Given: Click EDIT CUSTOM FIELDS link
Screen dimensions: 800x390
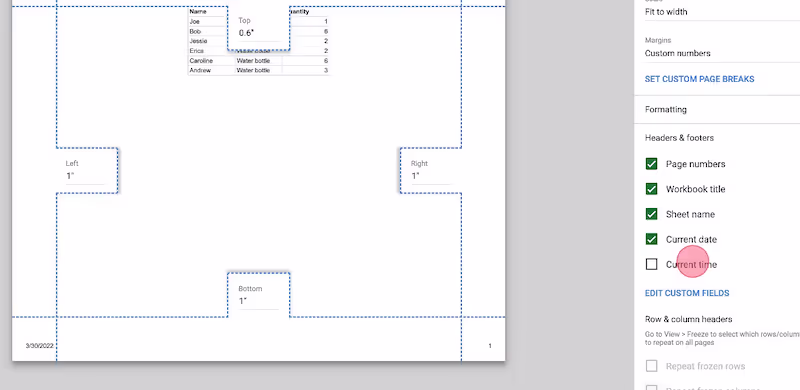Looking at the screenshot, I should [x=687, y=293].
